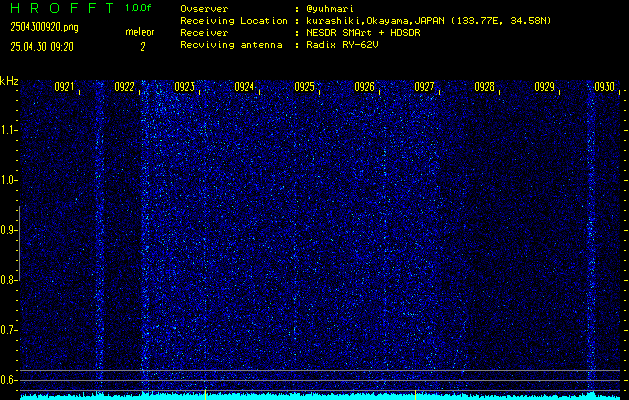
Task: Click the version label 1.0.0f
Action: pyautogui.click(x=138, y=8)
